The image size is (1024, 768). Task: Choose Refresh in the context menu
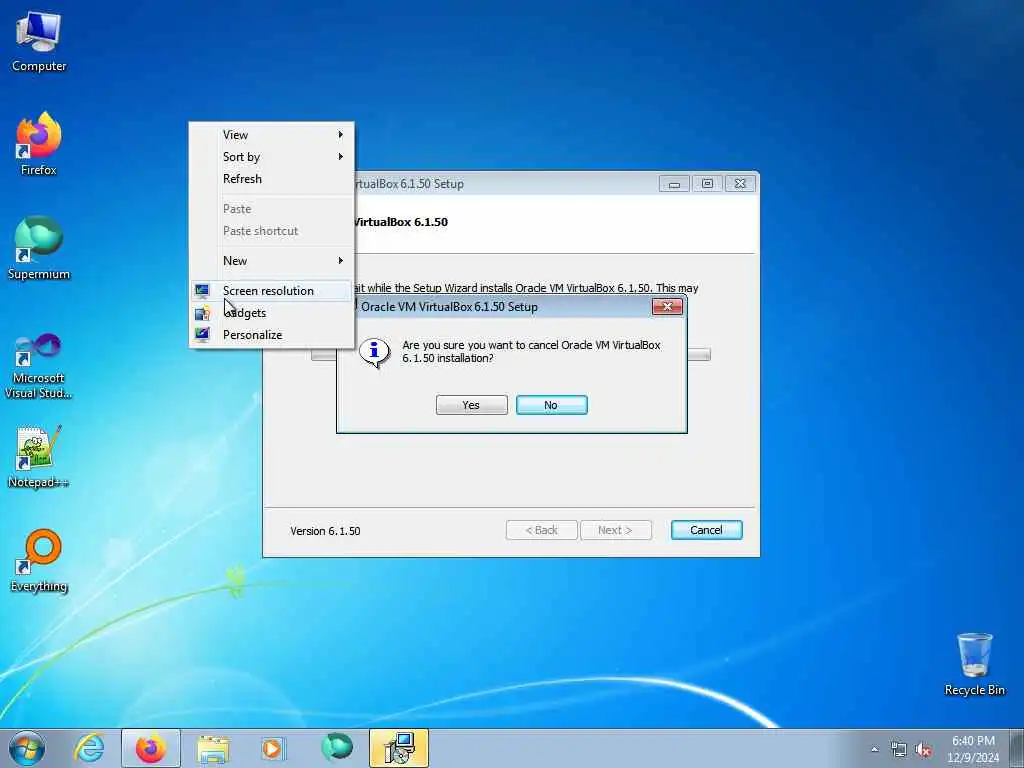[272, 179]
